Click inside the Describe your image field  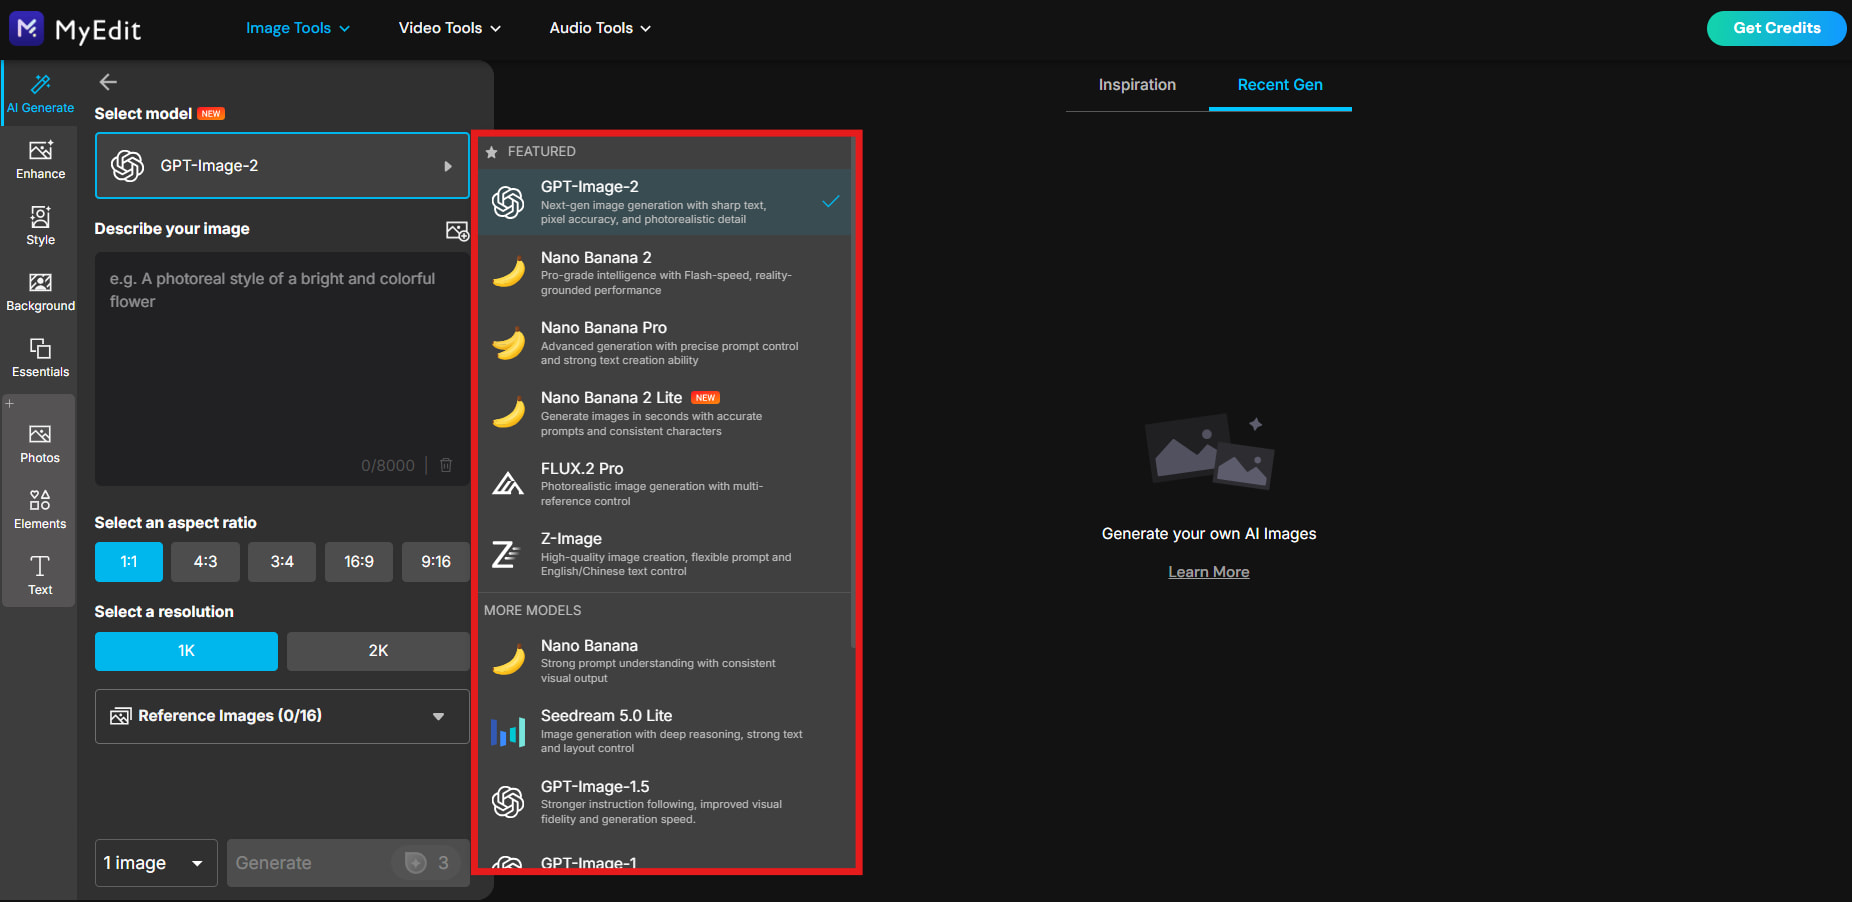tap(282, 369)
